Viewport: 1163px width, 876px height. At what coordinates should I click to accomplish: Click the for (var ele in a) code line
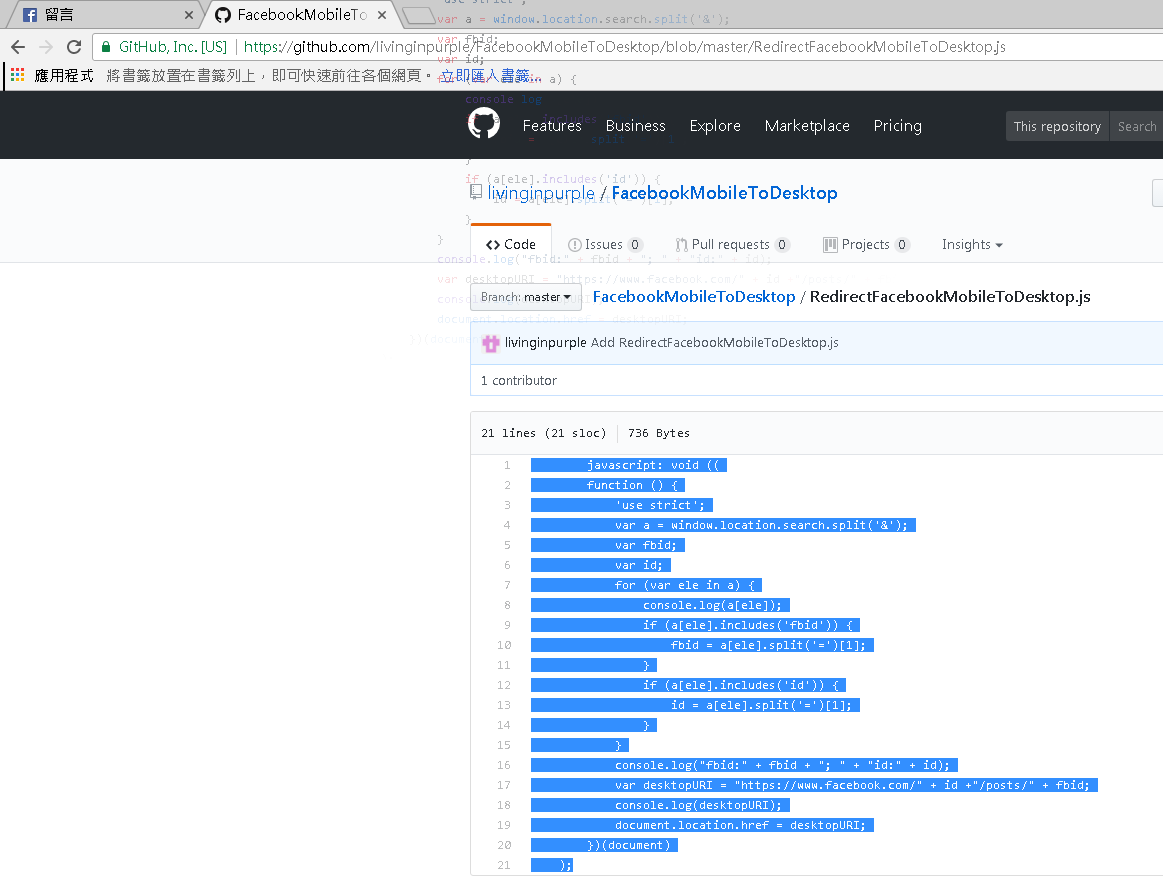(685, 585)
